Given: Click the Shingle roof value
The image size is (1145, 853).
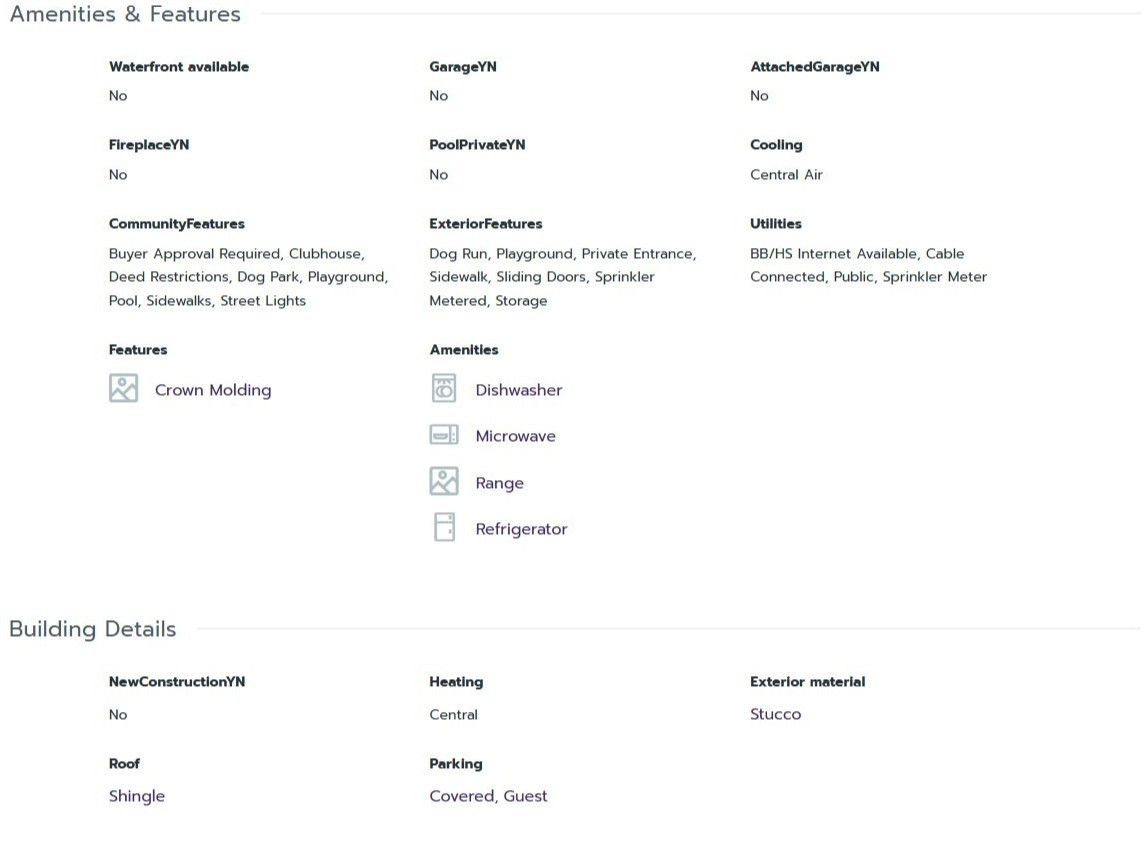Looking at the screenshot, I should coord(137,797).
